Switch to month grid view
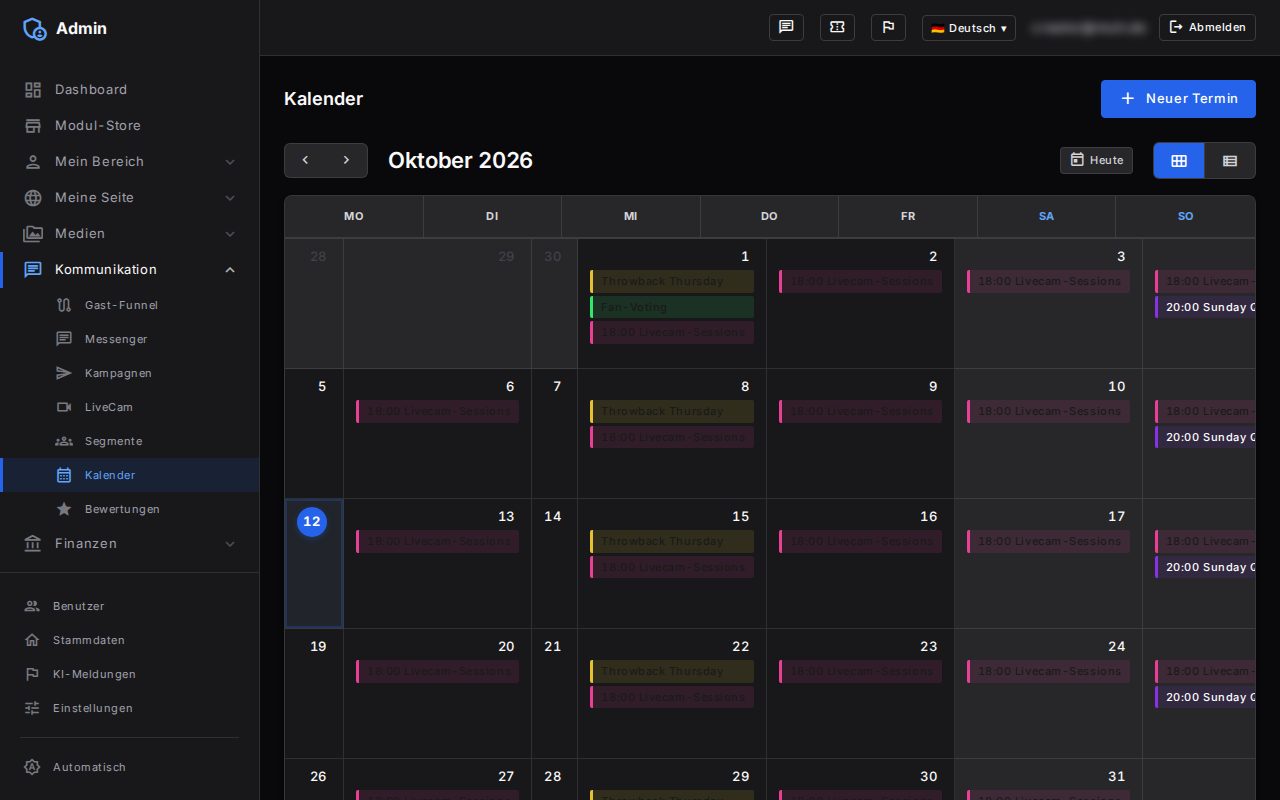 1179,160
